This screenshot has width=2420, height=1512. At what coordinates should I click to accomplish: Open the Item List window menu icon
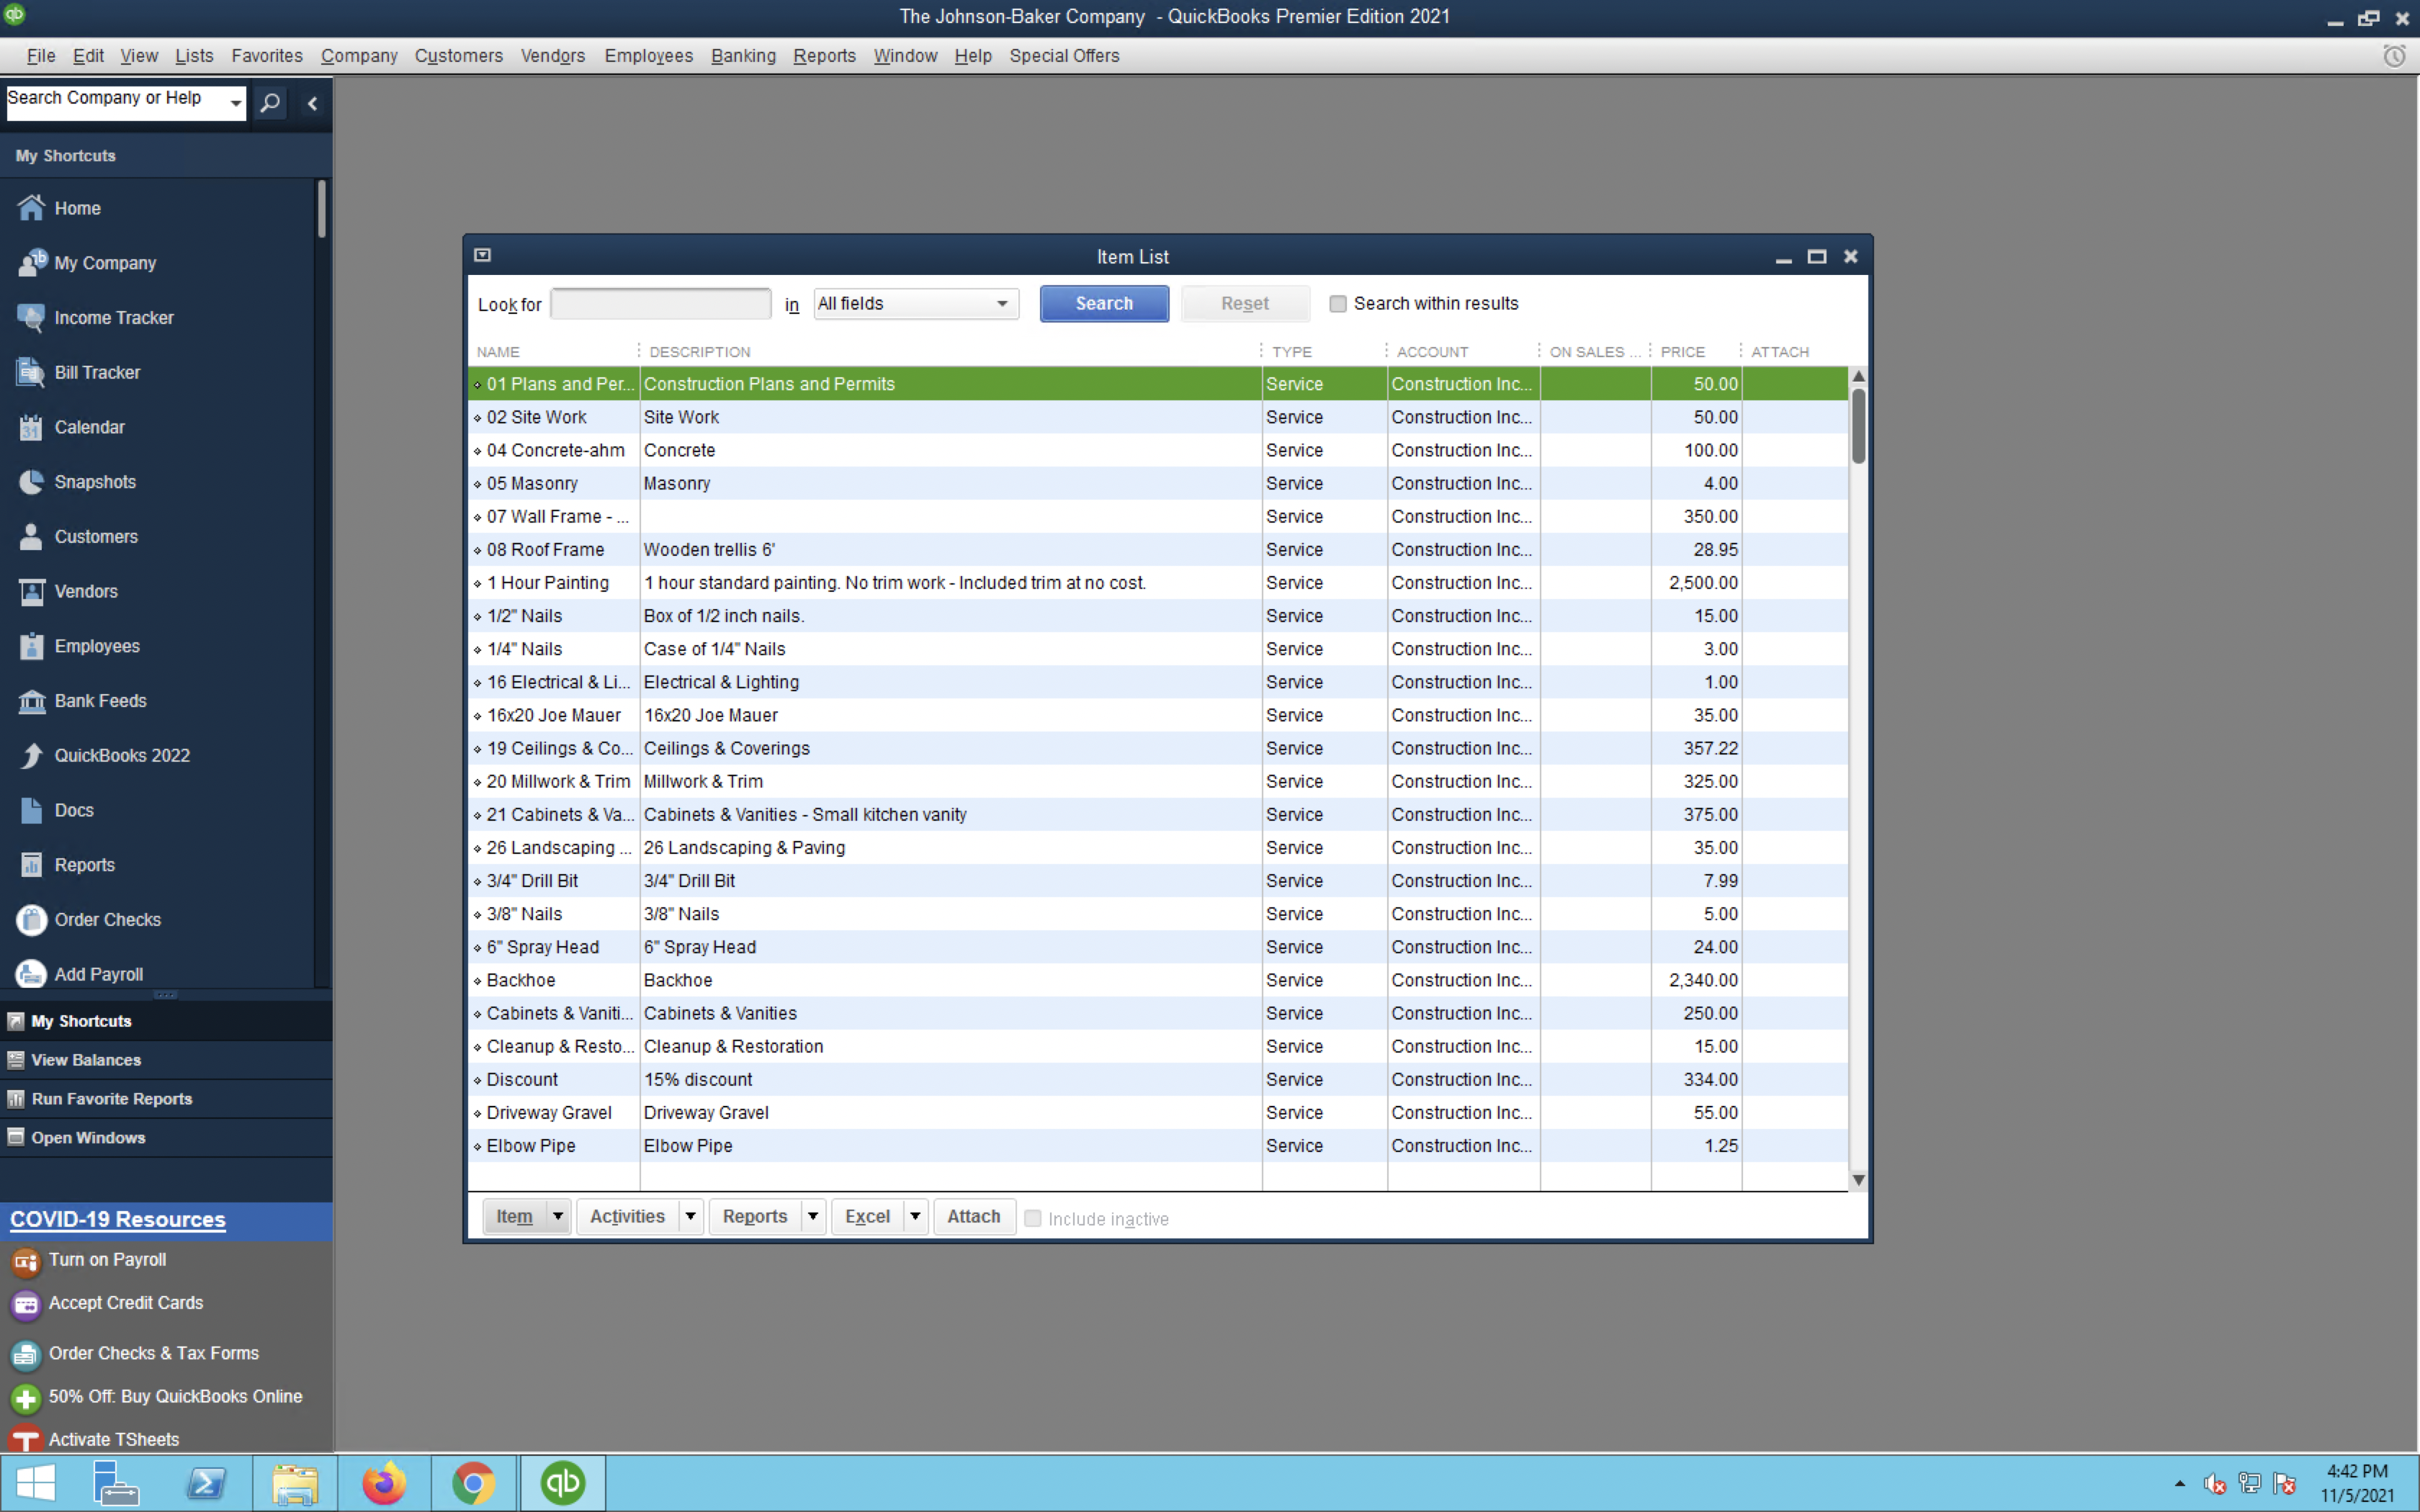pyautogui.click(x=483, y=256)
